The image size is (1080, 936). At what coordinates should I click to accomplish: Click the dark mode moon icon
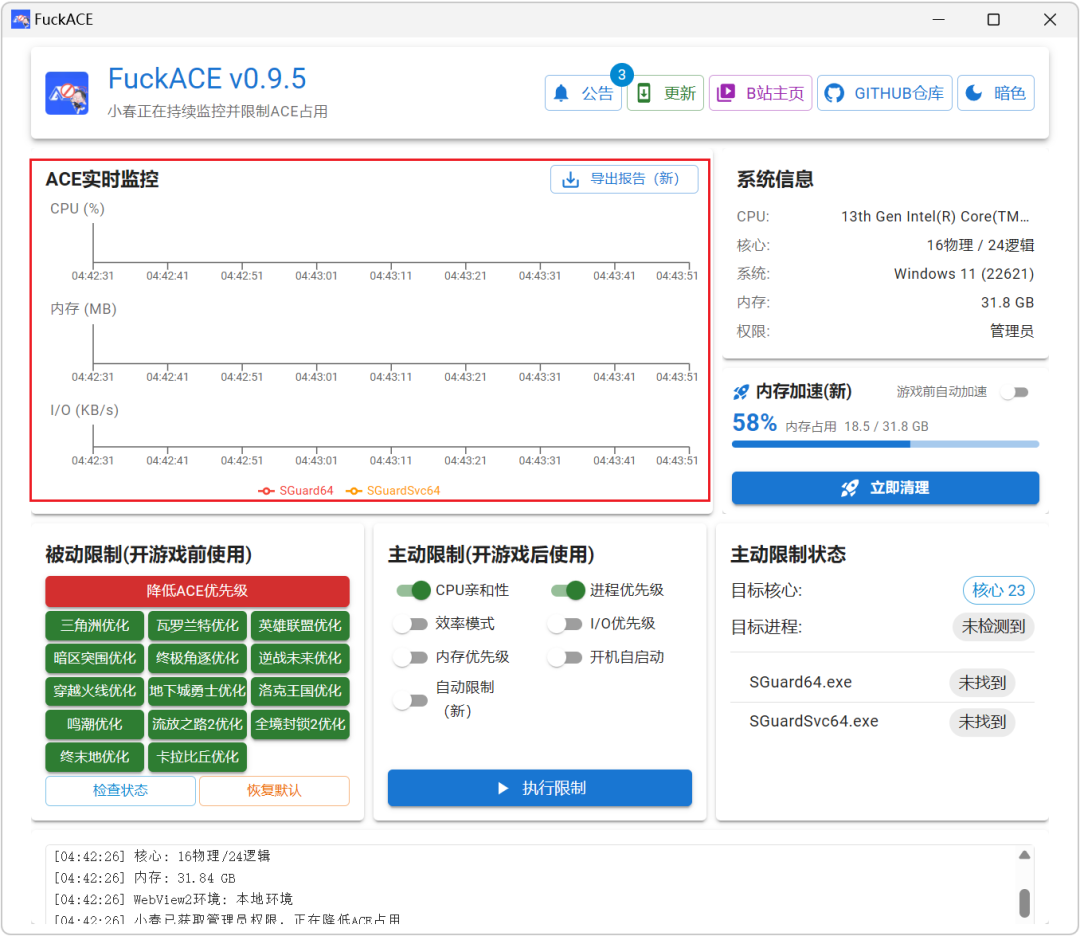[x=973, y=93]
